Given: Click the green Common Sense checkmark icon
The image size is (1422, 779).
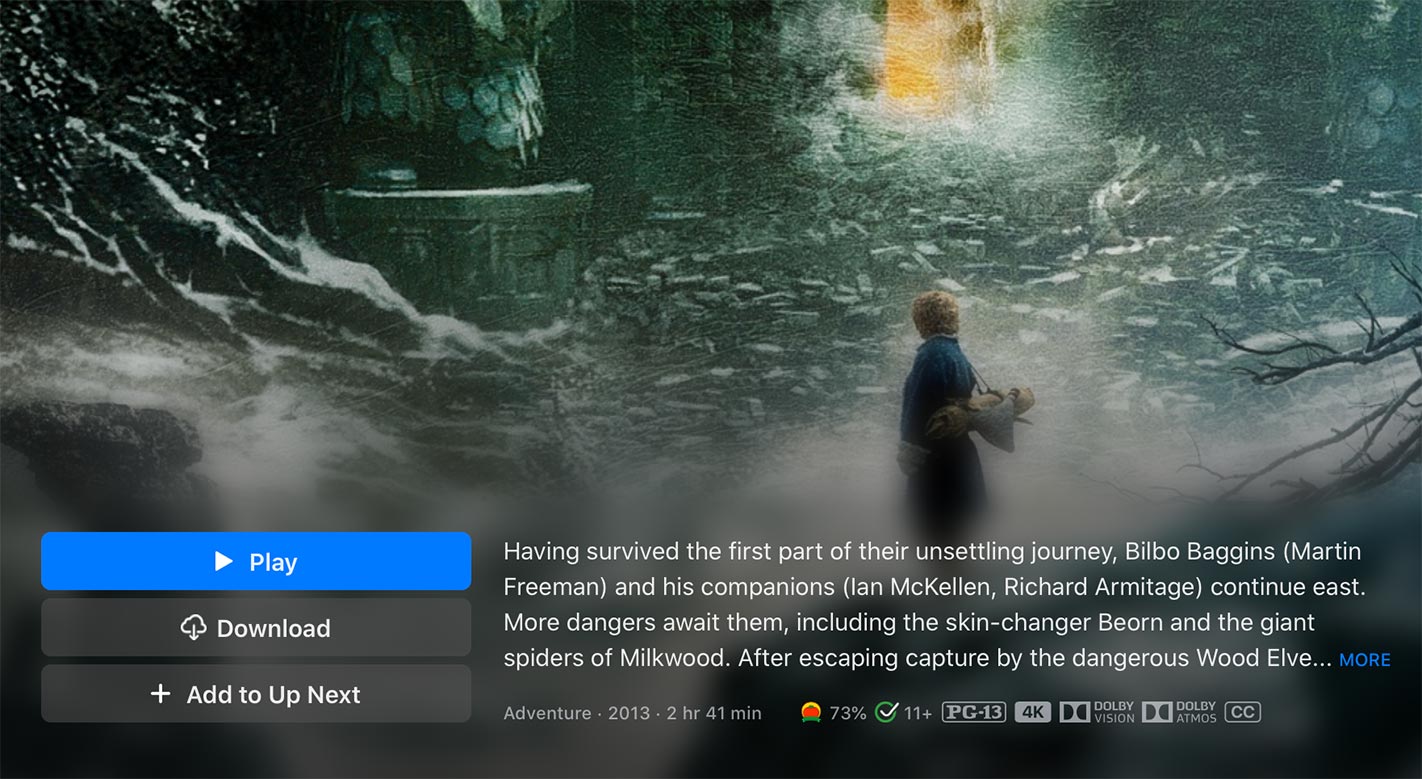Looking at the screenshot, I should [x=886, y=712].
